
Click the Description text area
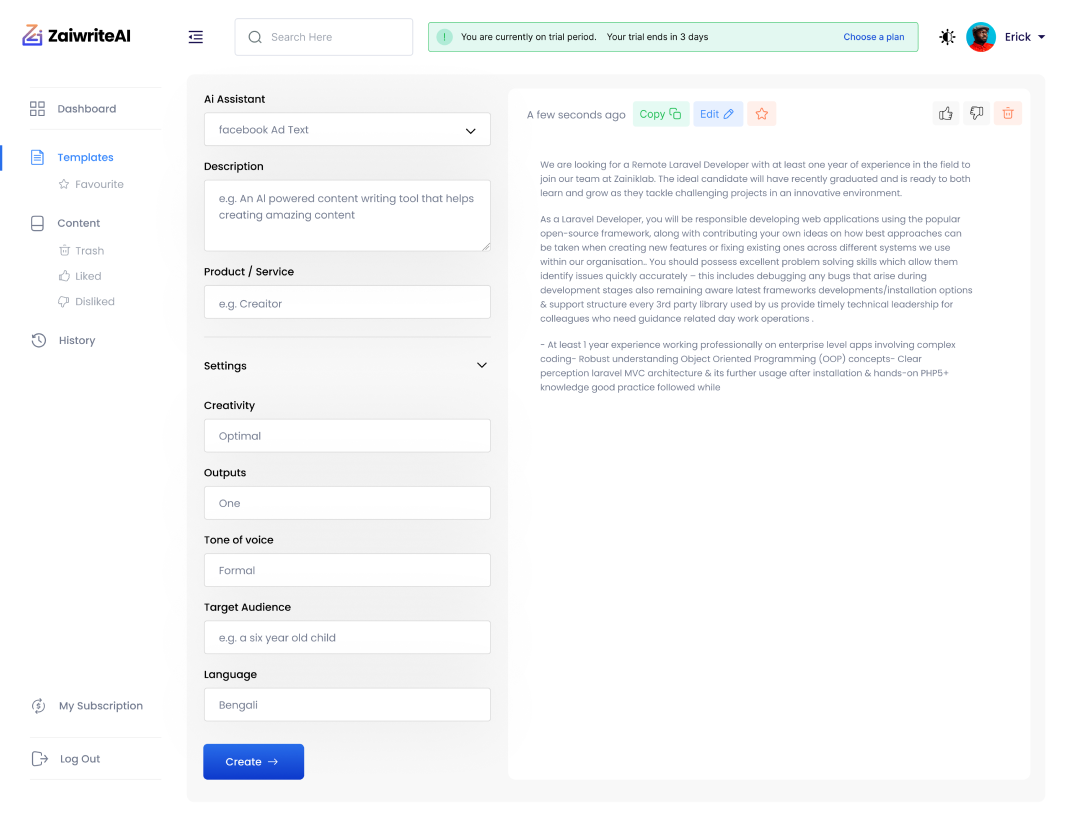(x=347, y=215)
